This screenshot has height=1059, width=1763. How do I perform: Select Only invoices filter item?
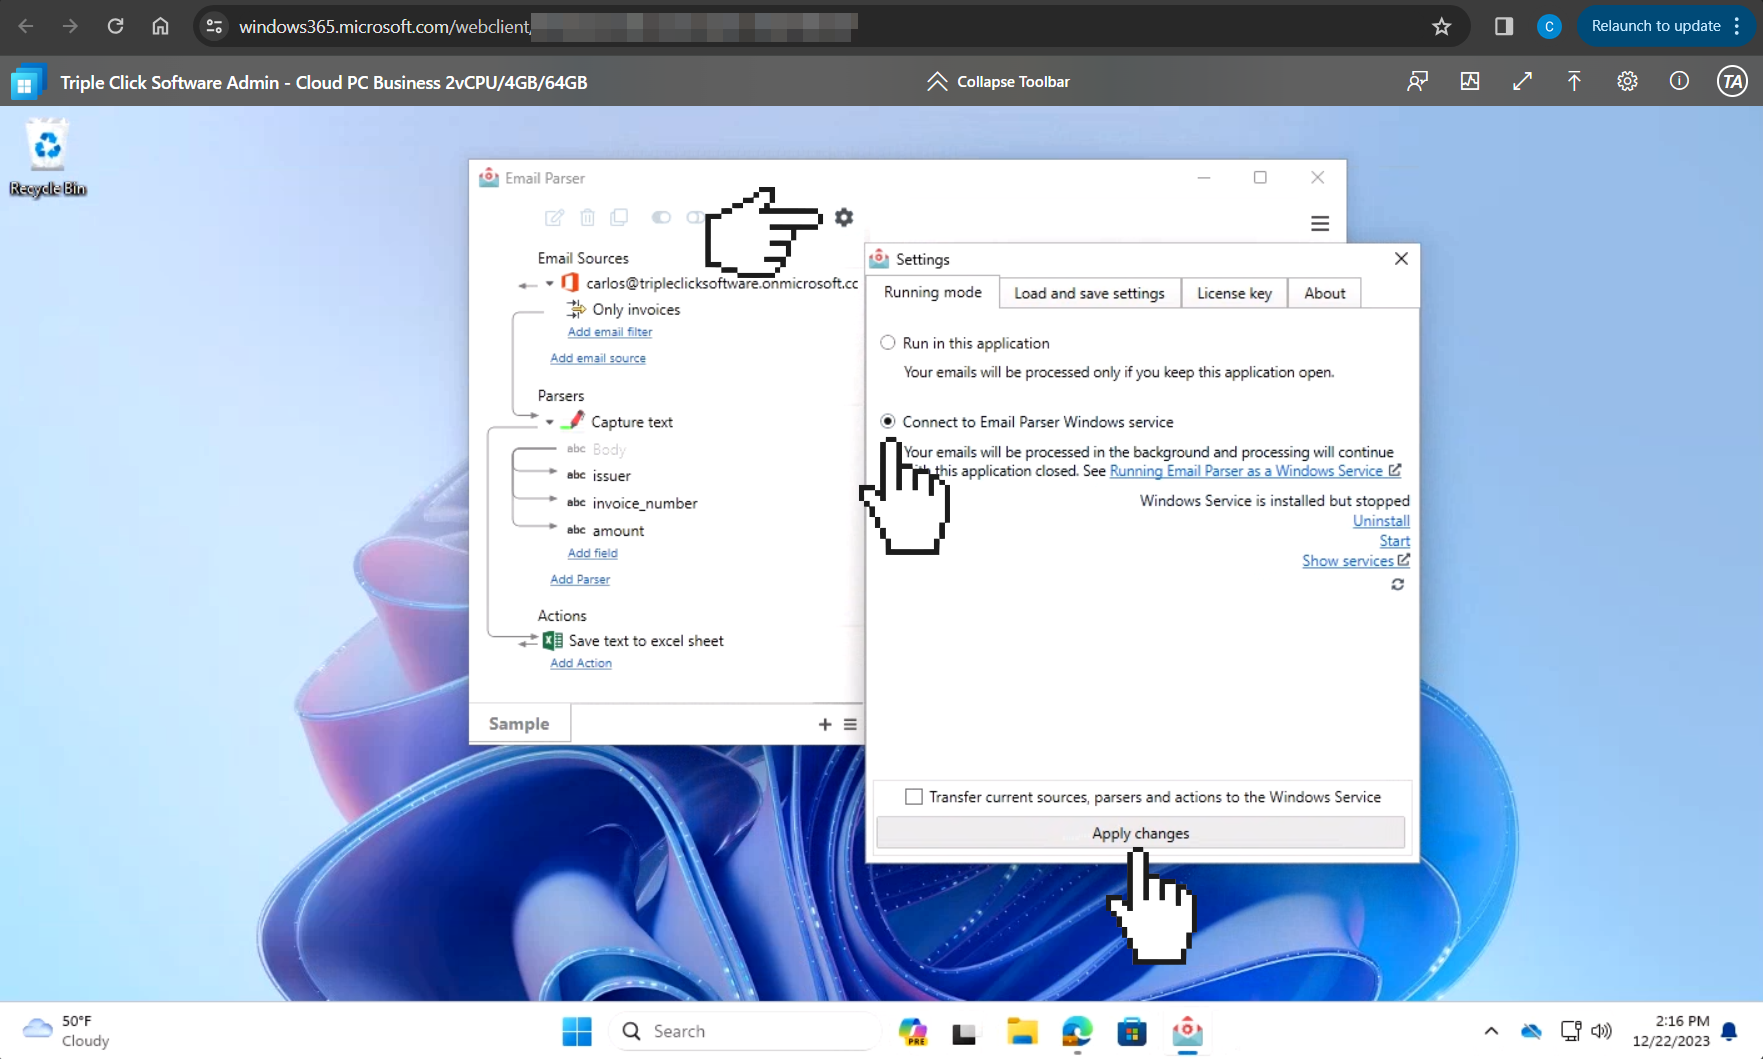click(x=636, y=309)
